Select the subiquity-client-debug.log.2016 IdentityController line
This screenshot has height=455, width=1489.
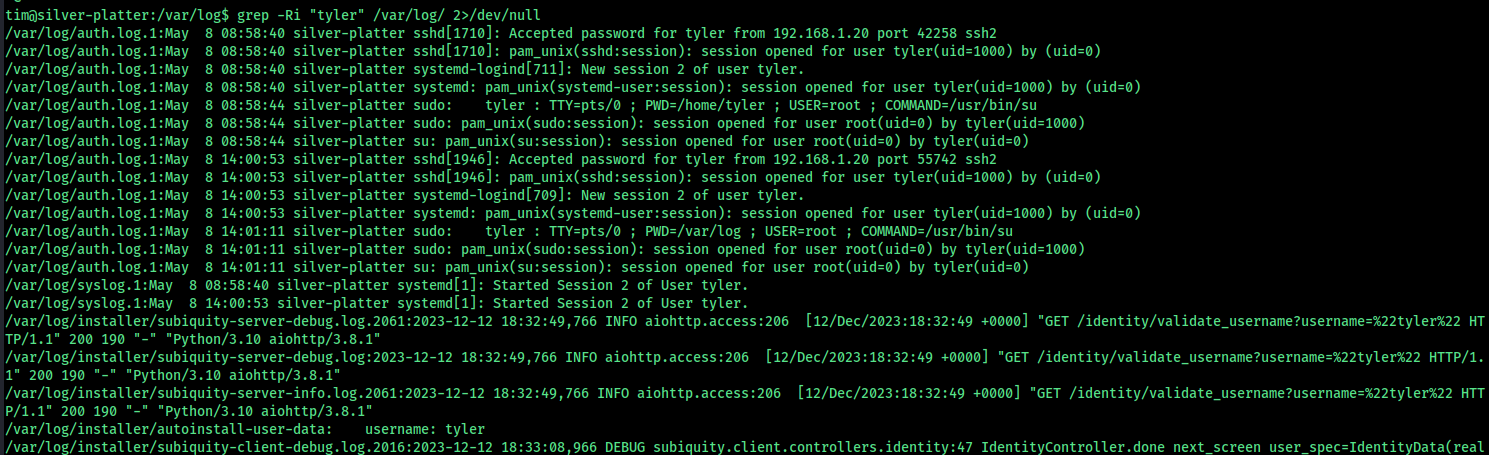(x=746, y=447)
